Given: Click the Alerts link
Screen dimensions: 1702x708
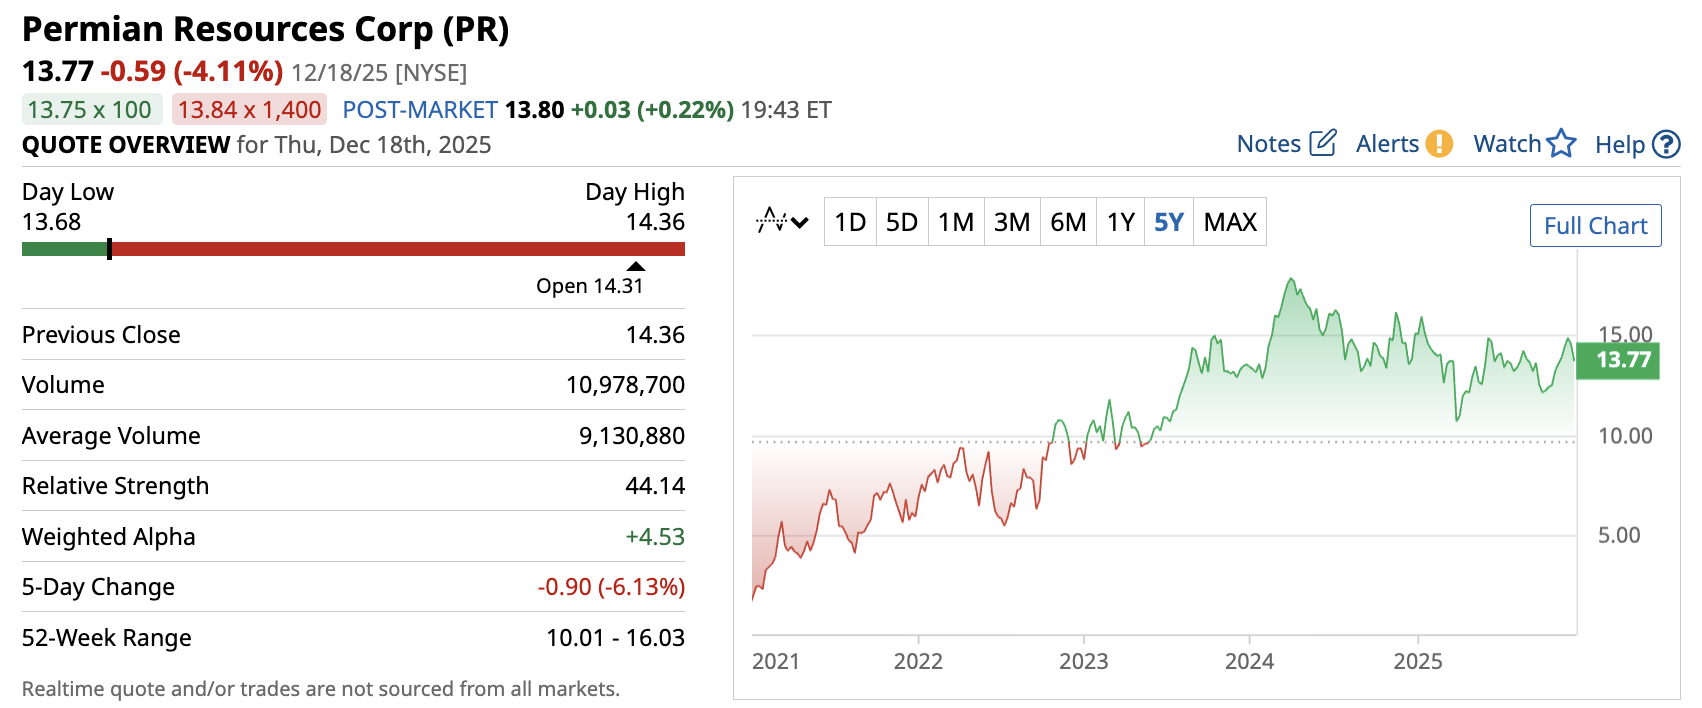Looking at the screenshot, I should pos(1387,144).
